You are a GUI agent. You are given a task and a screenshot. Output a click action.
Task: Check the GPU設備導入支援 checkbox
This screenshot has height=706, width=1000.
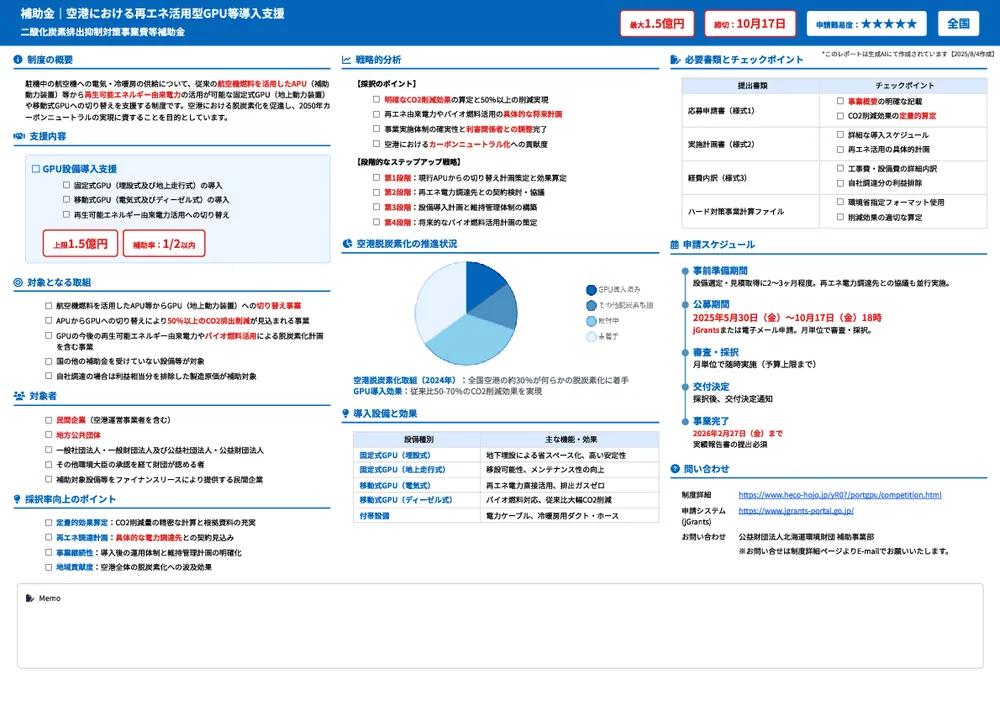click(x=36, y=169)
